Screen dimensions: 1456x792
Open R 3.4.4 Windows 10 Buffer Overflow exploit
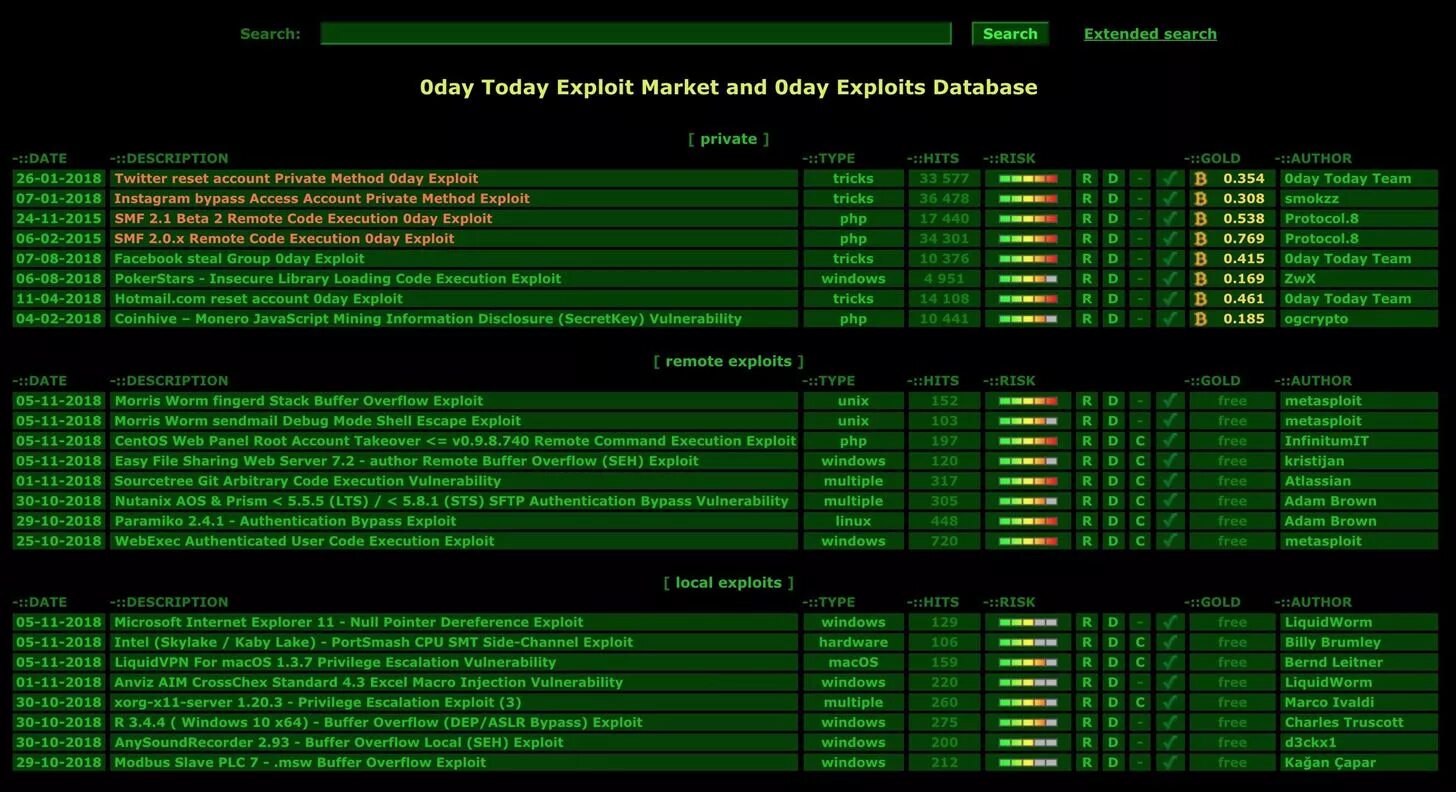[x=378, y=722]
